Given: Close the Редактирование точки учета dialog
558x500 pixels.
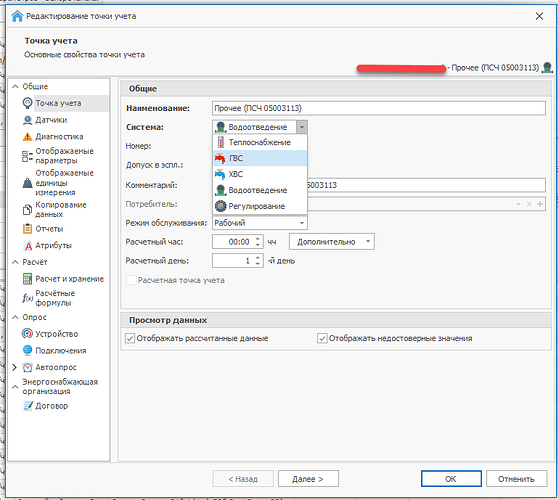Looking at the screenshot, I should 539,16.
